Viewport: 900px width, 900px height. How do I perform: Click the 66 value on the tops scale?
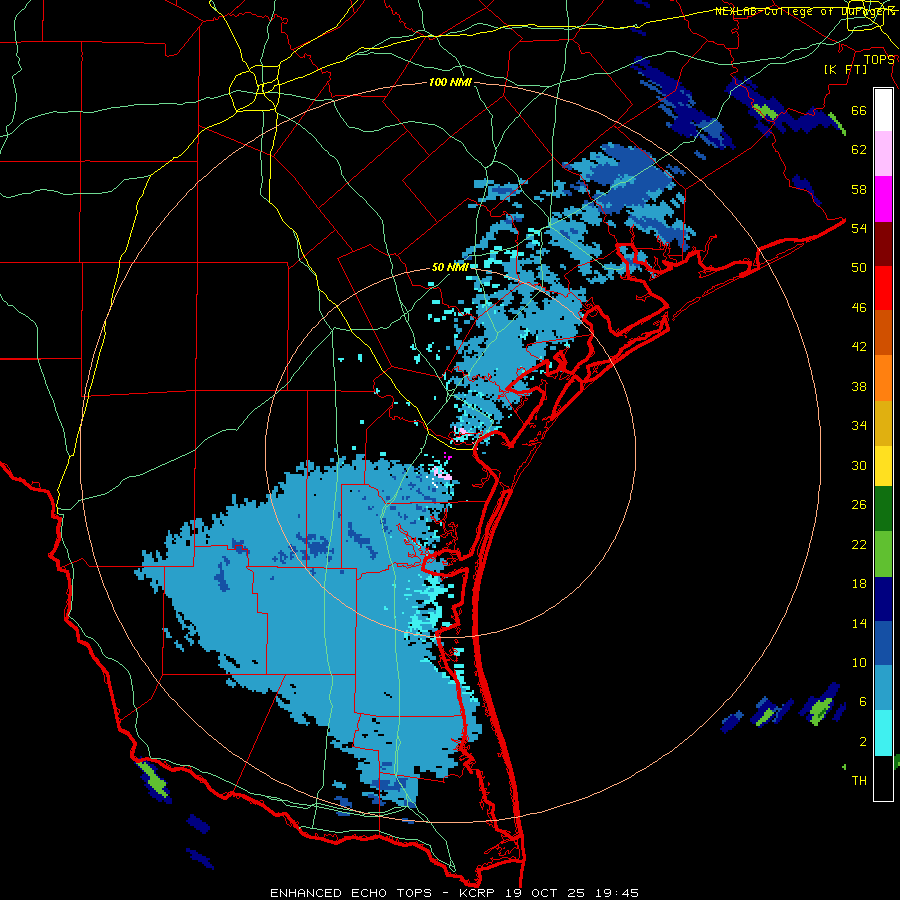[859, 110]
